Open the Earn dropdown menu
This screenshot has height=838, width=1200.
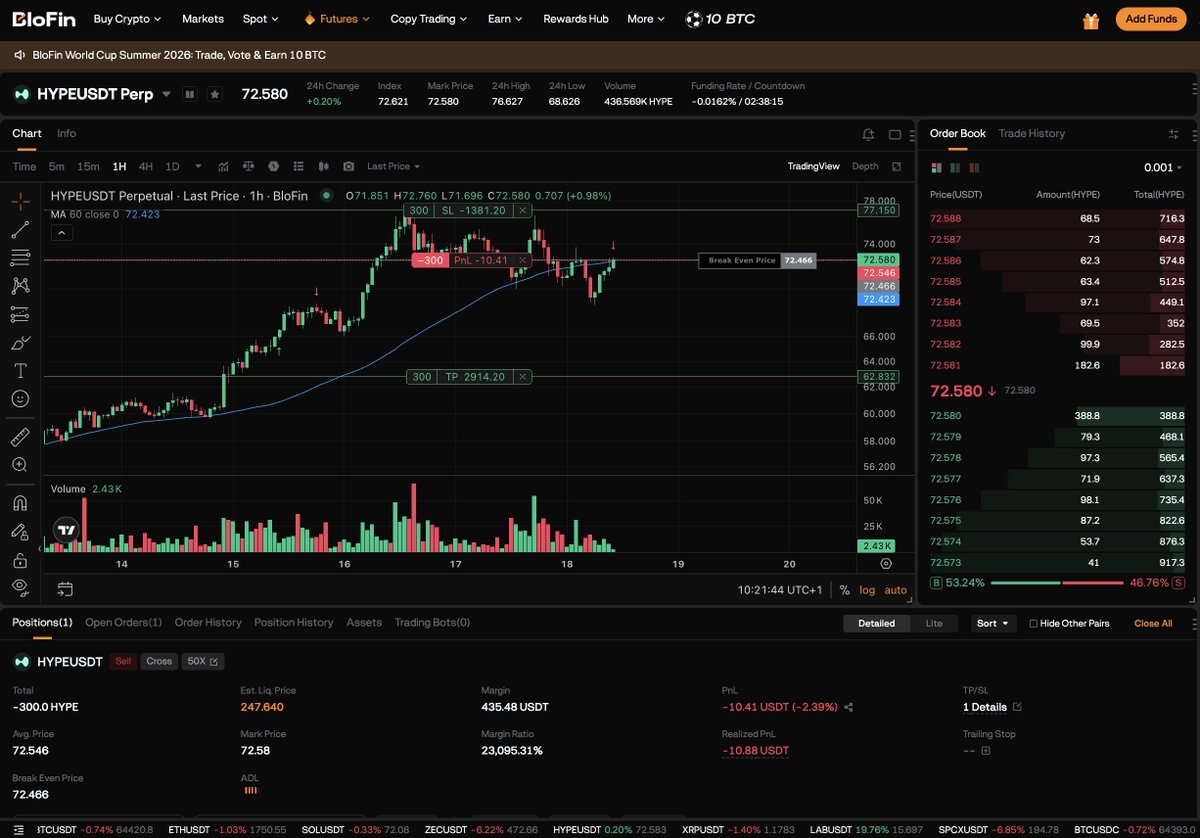[x=504, y=19]
